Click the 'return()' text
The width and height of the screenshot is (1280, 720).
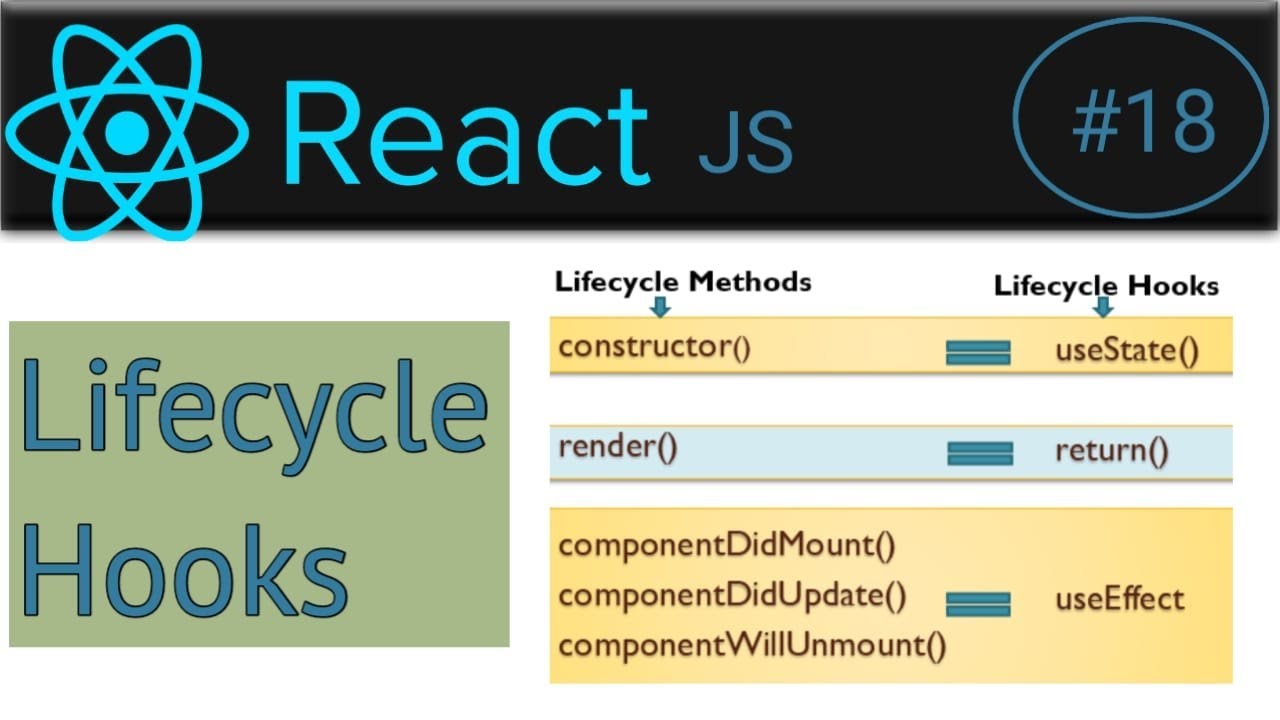coord(1112,452)
